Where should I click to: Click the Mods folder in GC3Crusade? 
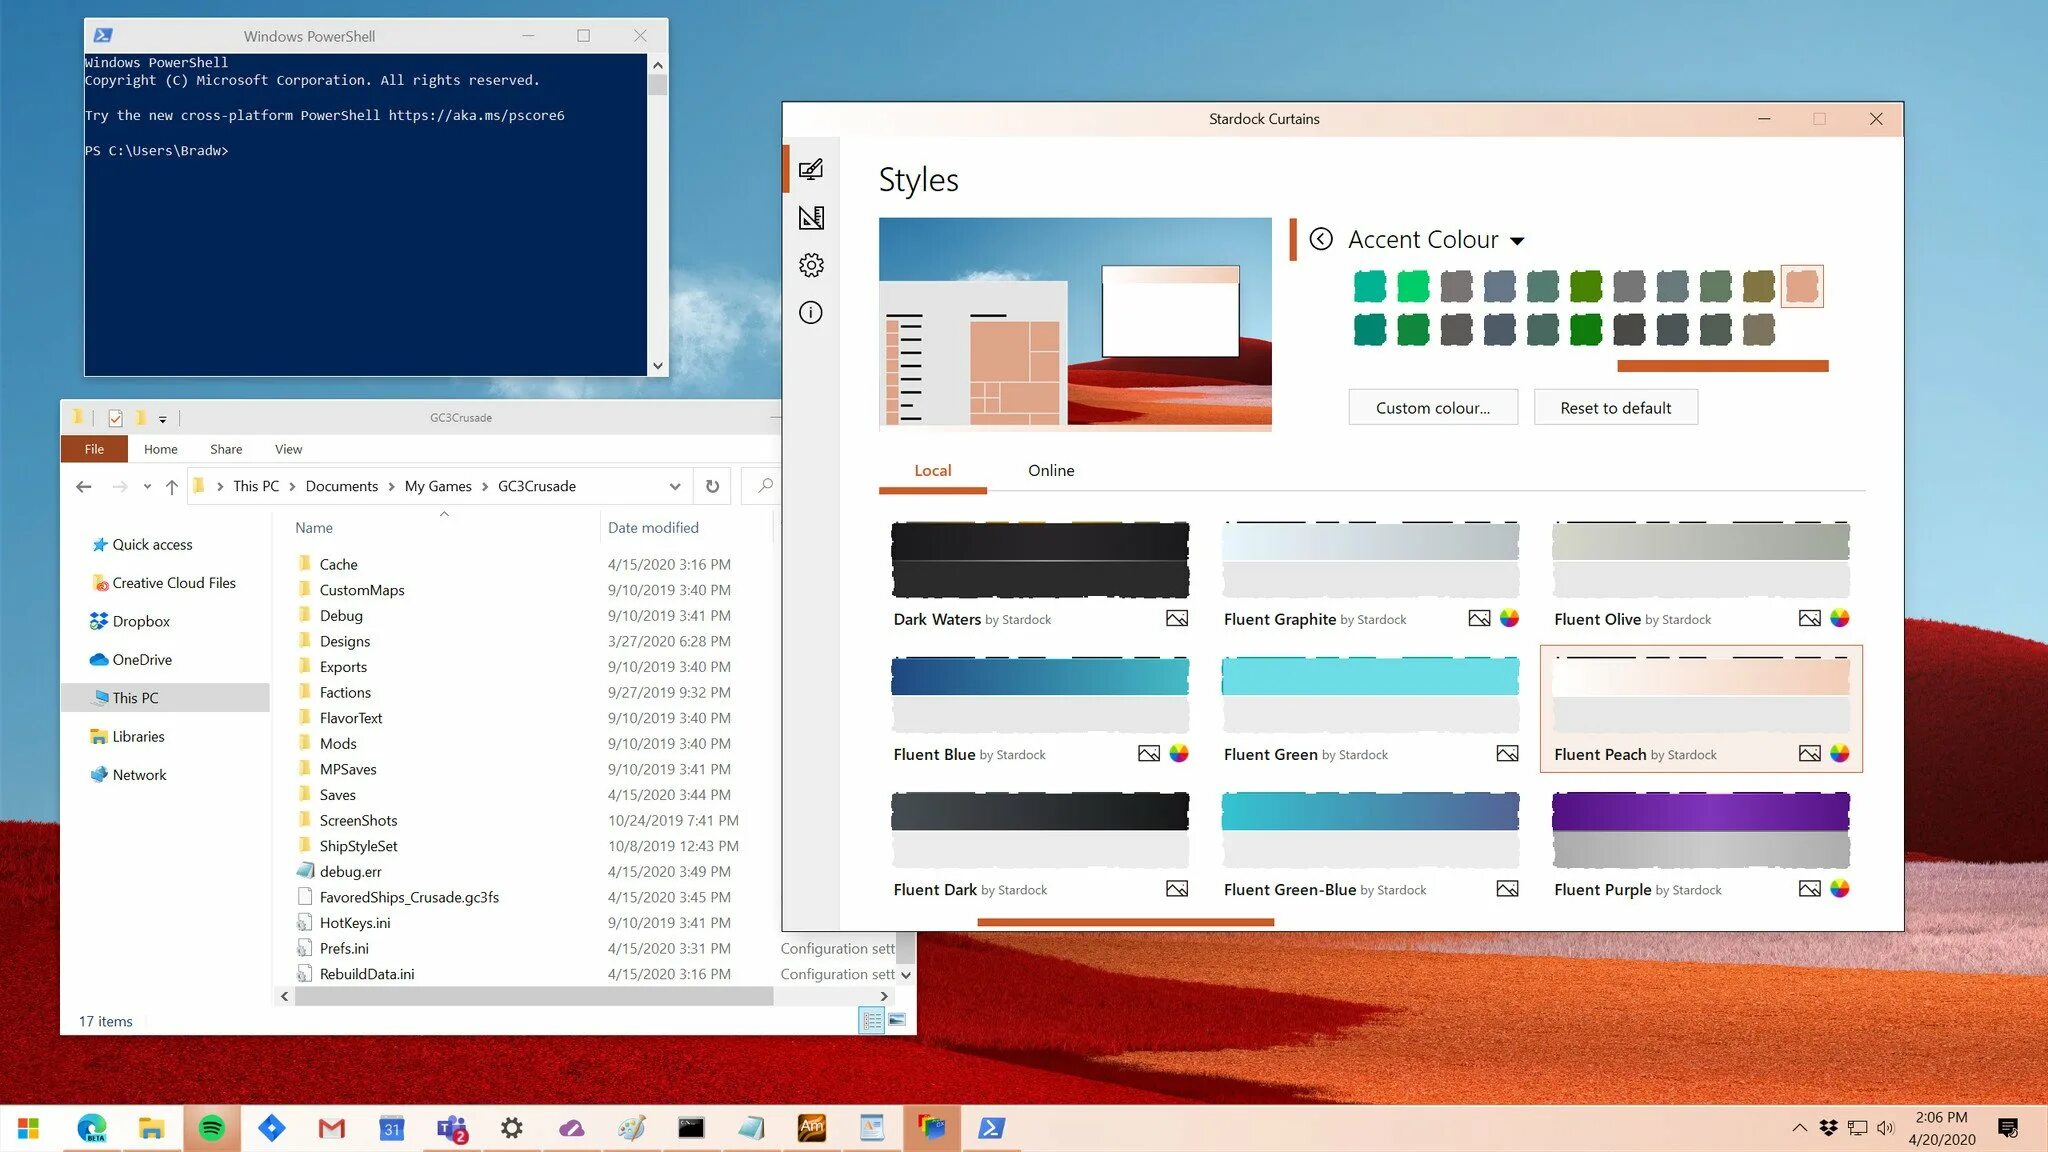(x=336, y=743)
